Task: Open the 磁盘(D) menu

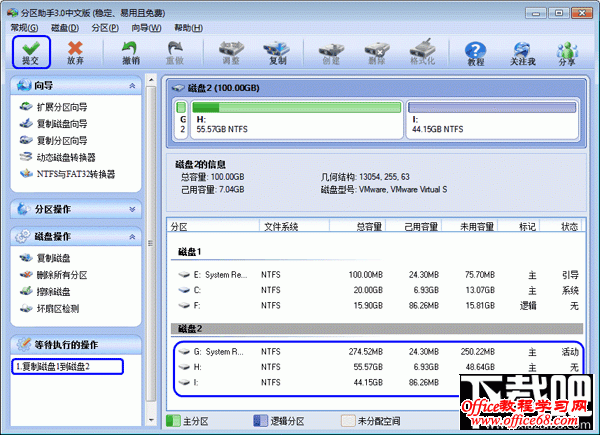Action: point(65,28)
